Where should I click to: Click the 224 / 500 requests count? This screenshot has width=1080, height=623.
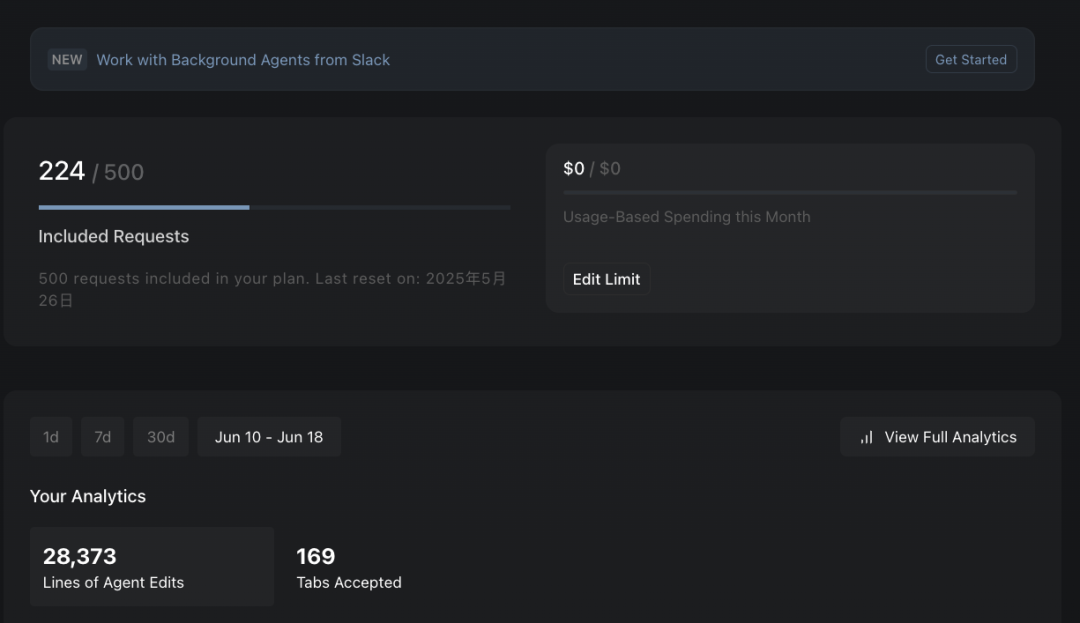(x=91, y=171)
